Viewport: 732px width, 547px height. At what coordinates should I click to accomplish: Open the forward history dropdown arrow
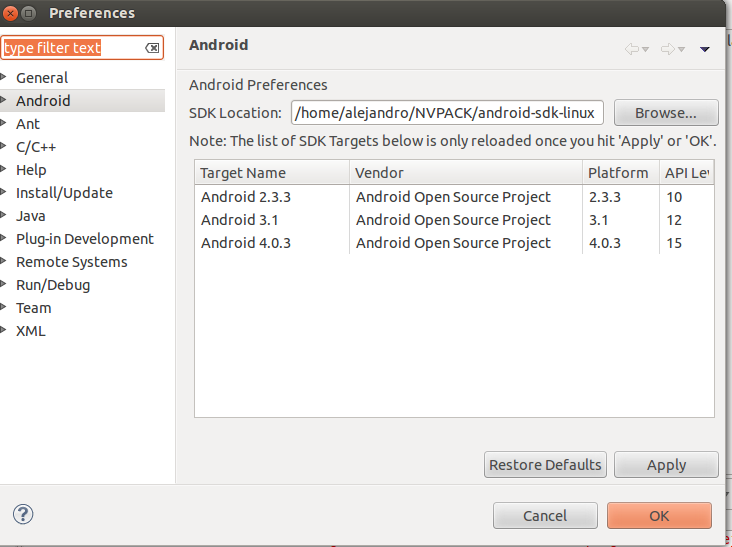coord(682,49)
